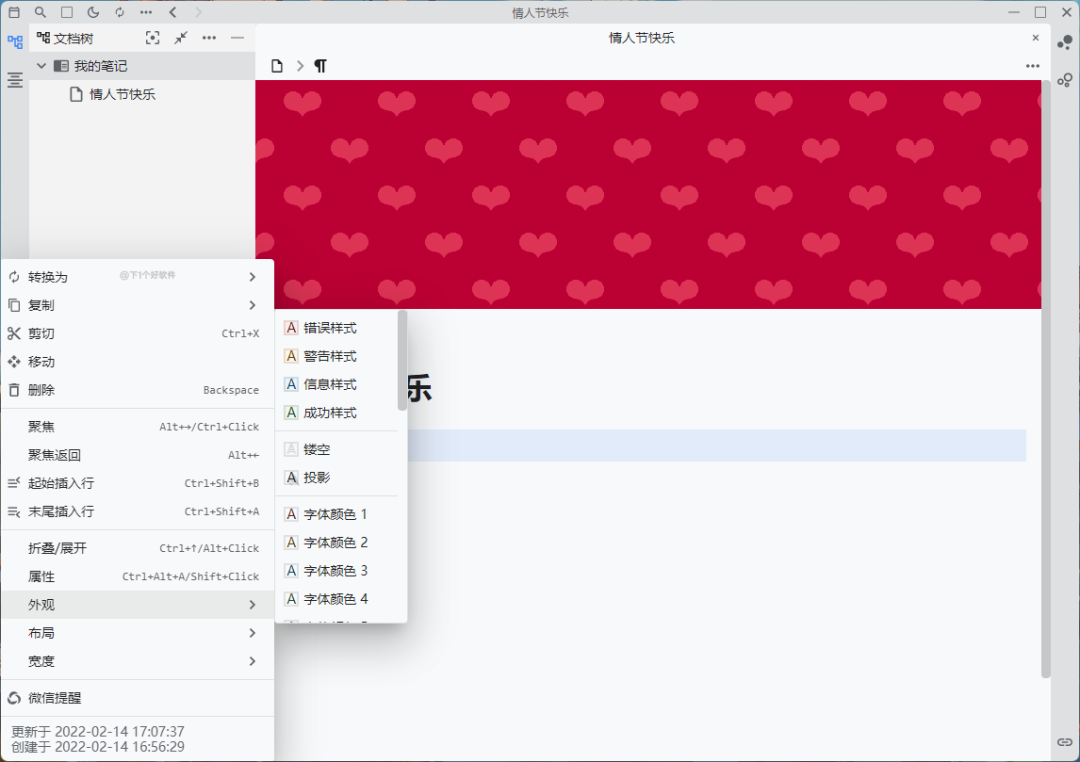Expand the 复制 submenu
The width and height of the screenshot is (1080, 762).
point(137,305)
